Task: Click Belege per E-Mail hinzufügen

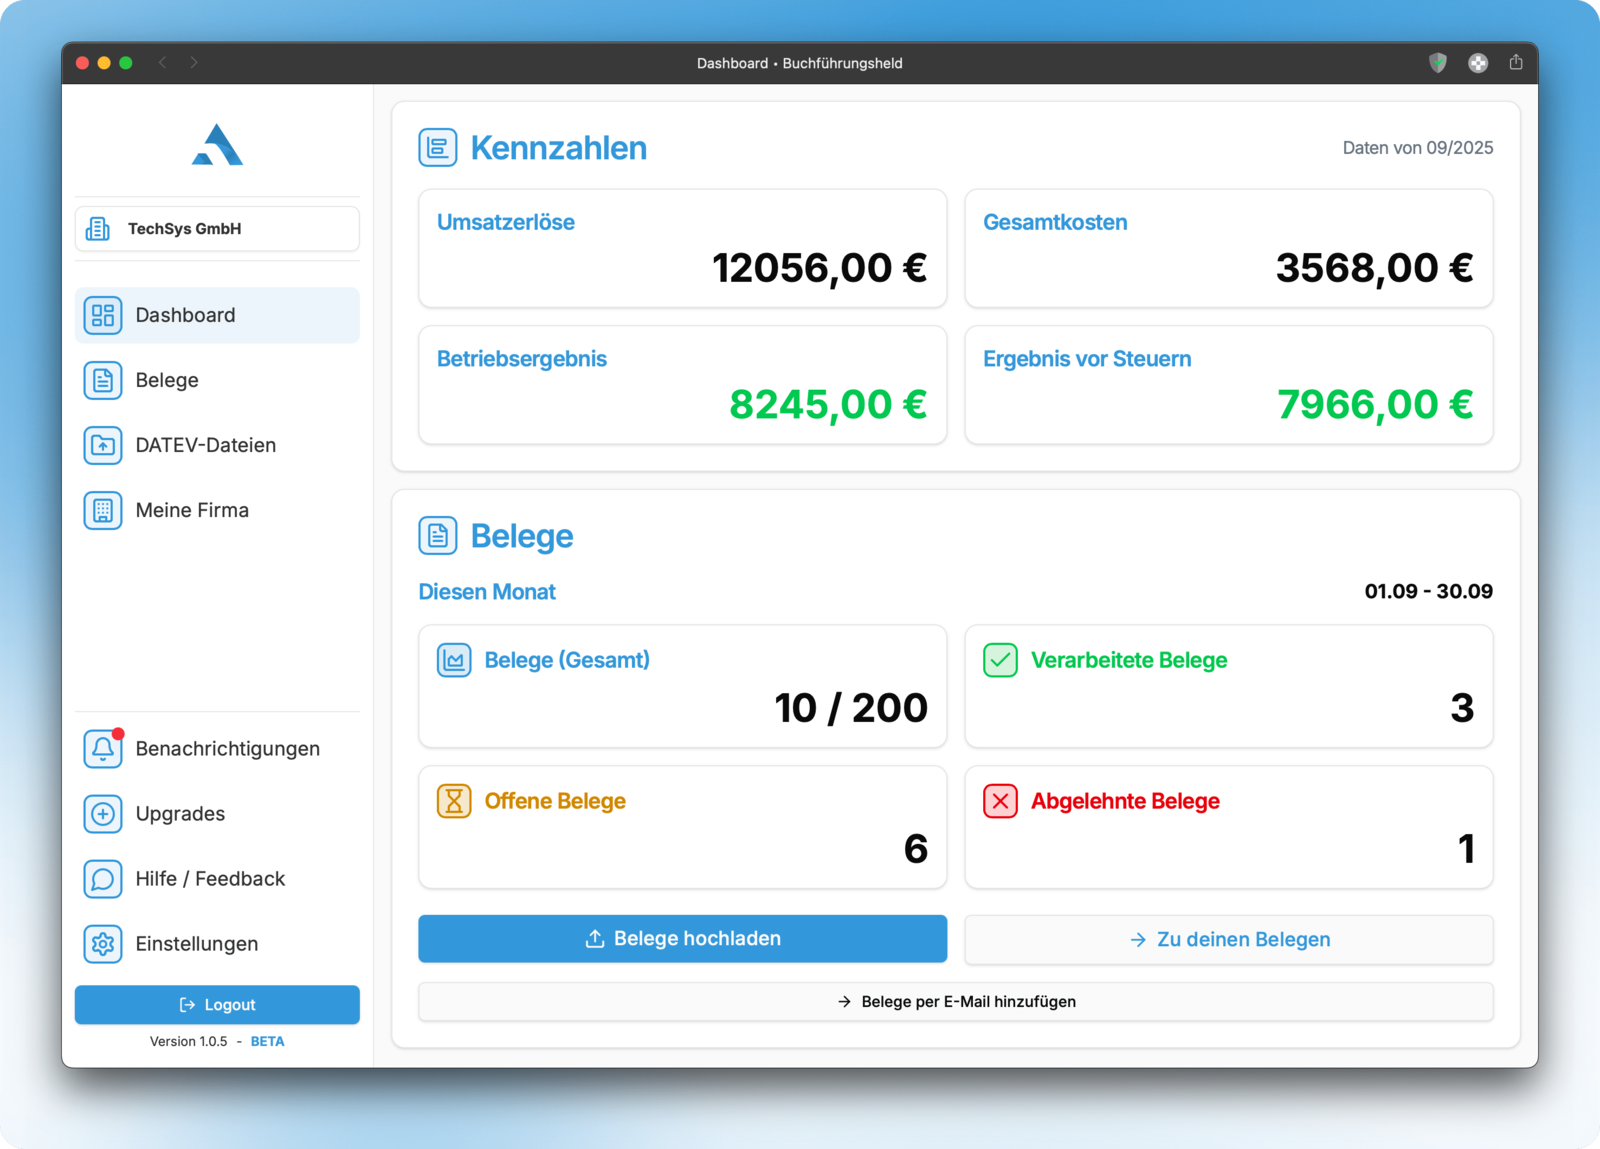Action: click(x=956, y=1002)
